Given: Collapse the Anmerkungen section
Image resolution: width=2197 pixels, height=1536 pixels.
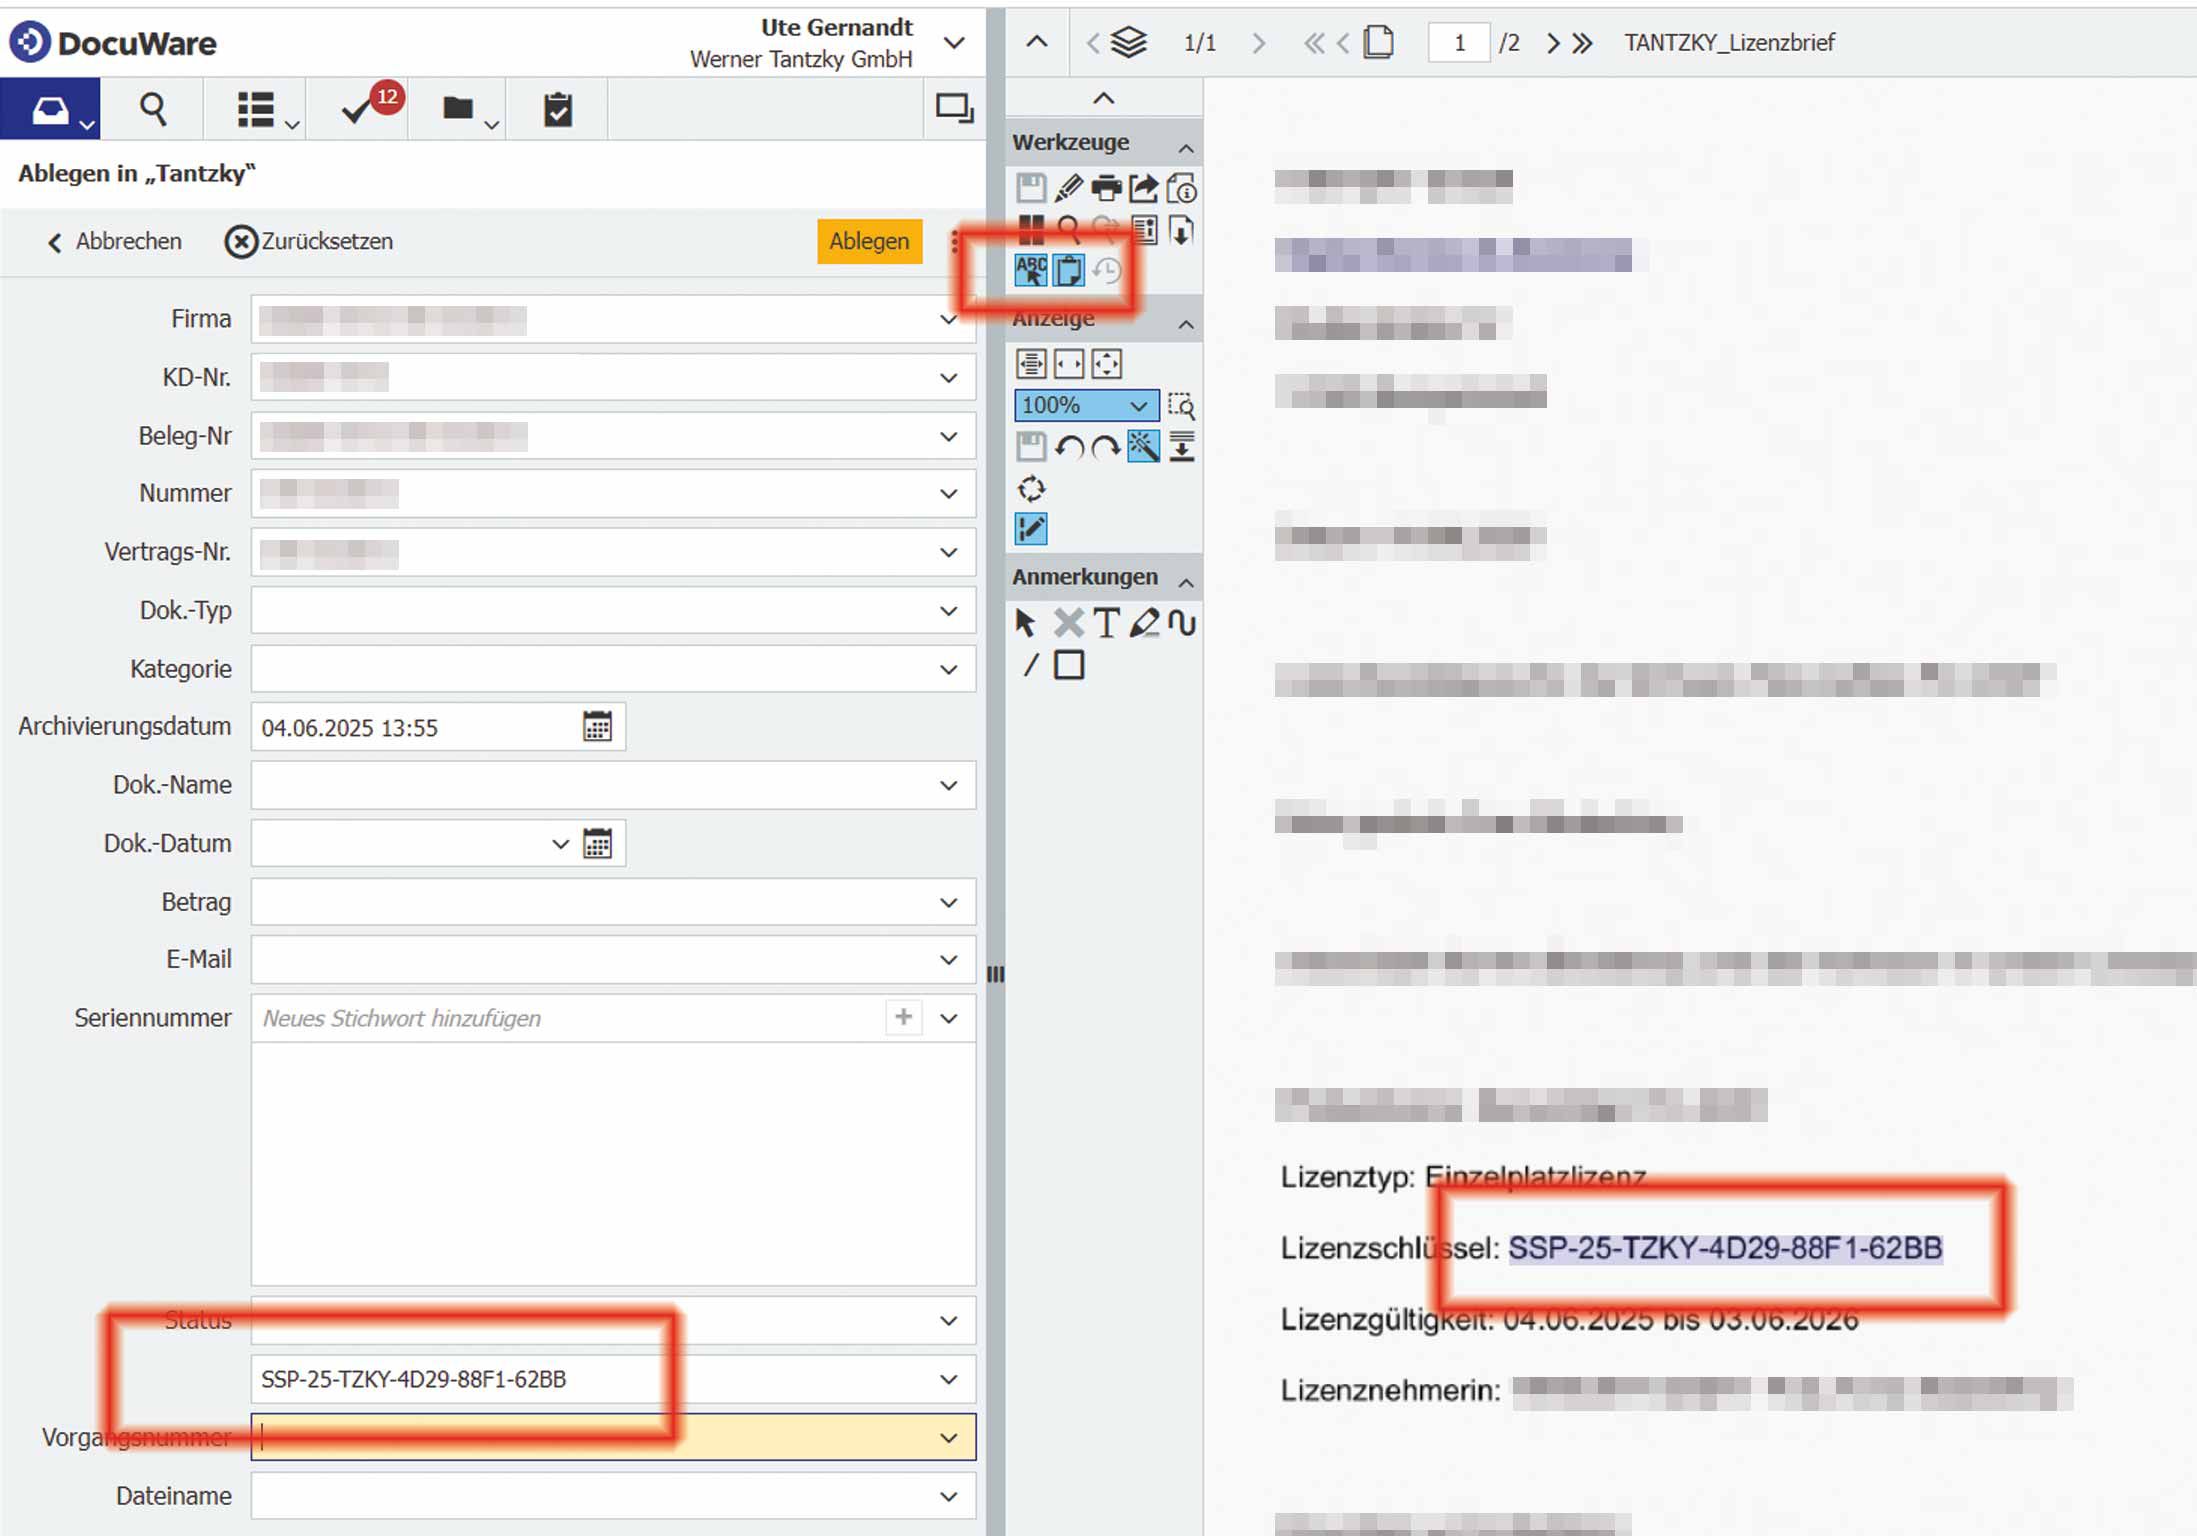Looking at the screenshot, I should [1186, 582].
